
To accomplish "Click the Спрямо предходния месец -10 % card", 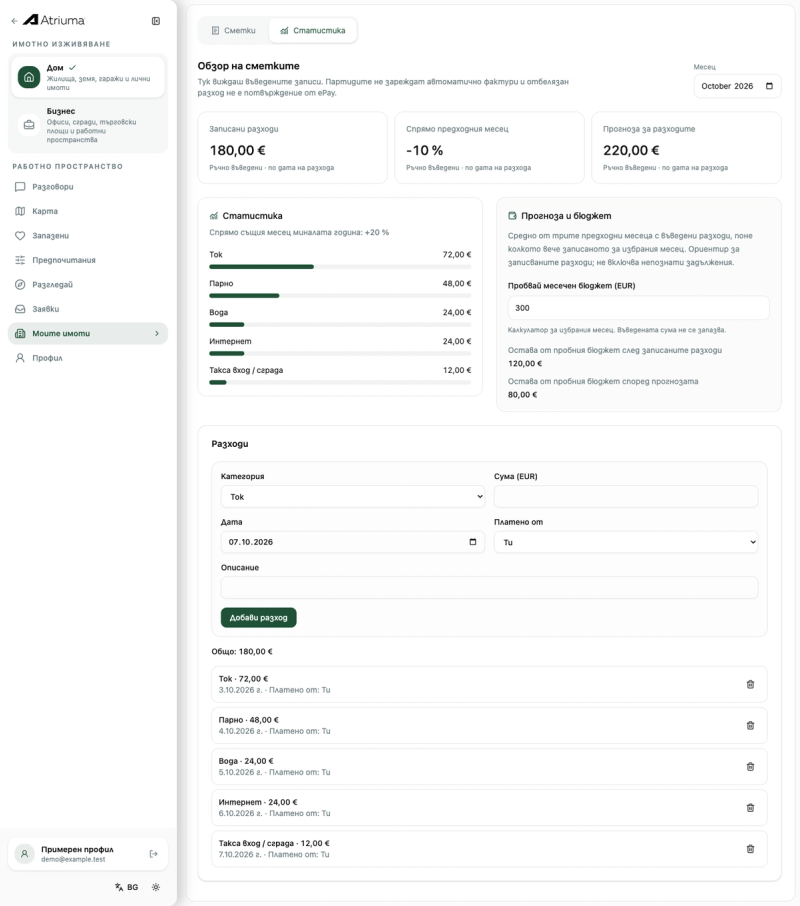I will (x=489, y=148).
